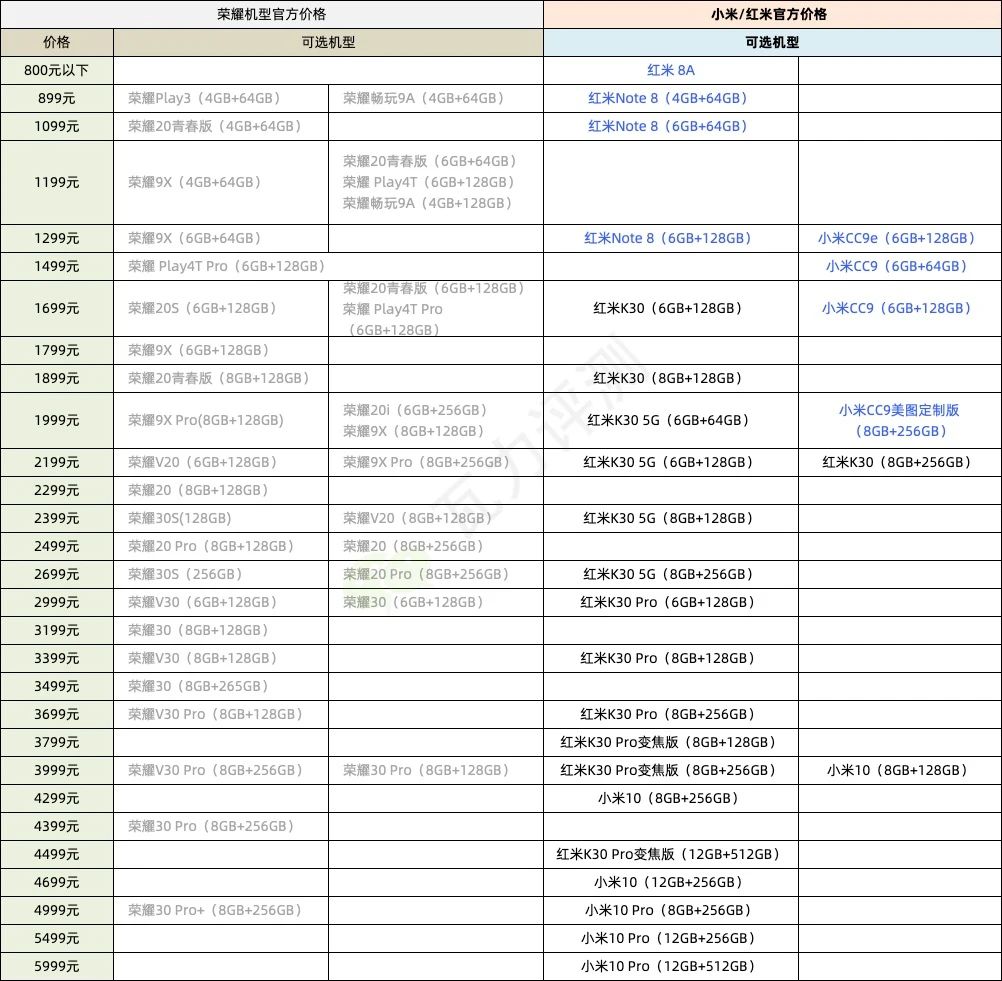Click 荣耀畅玩9A（4GB+128GB）line

pos(427,203)
